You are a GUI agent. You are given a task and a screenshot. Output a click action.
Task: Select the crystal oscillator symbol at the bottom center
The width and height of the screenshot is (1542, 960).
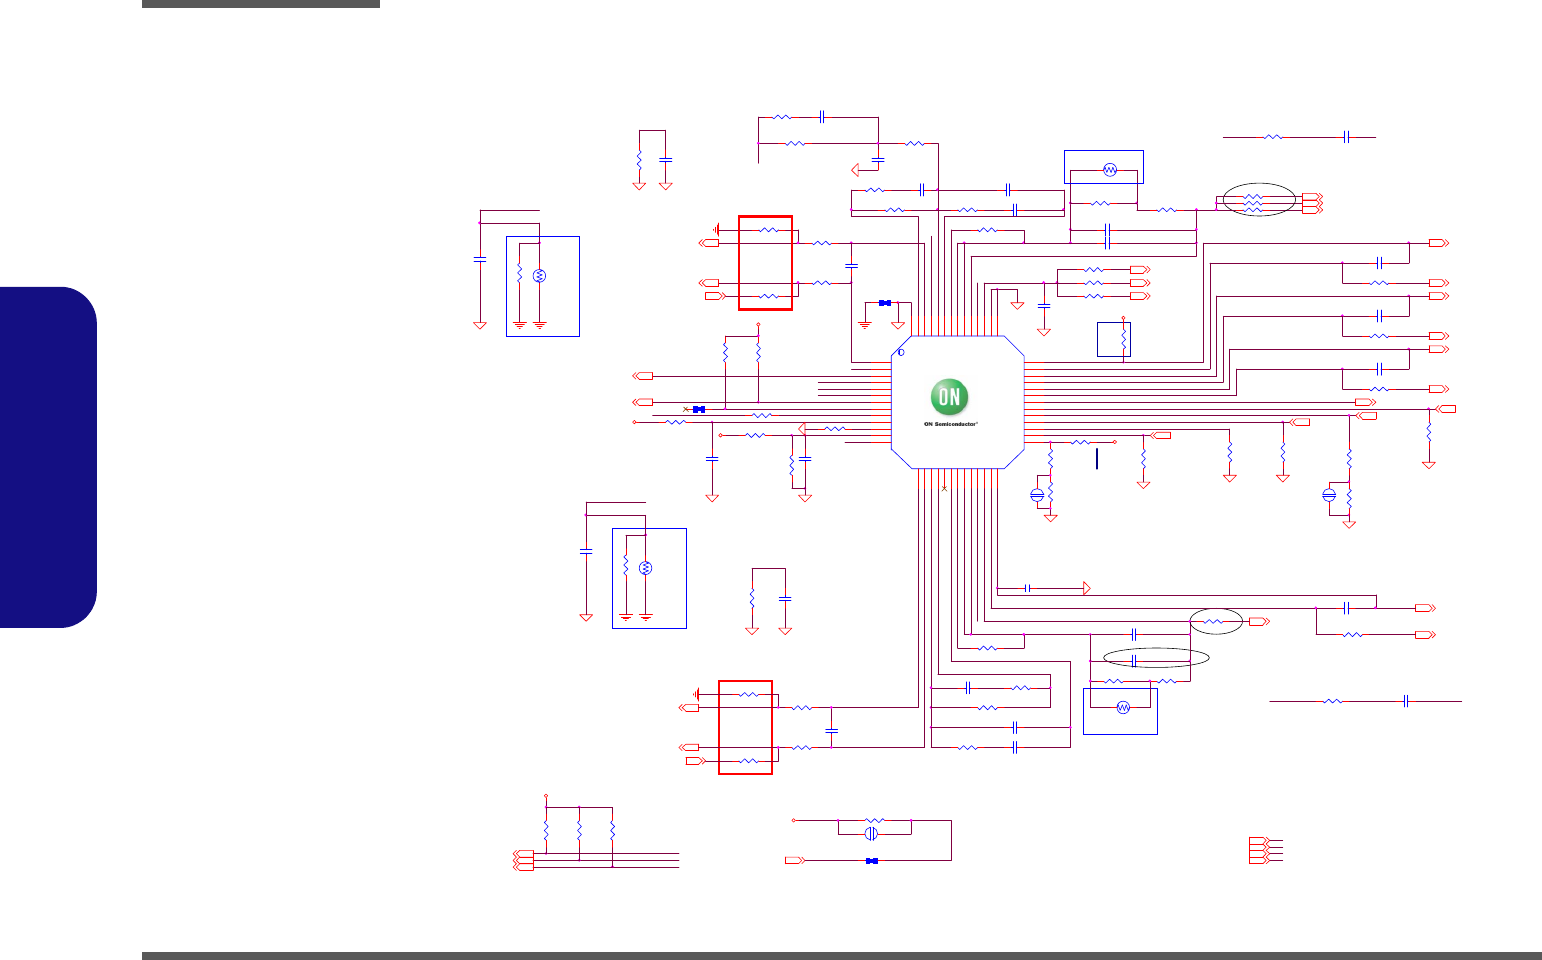click(x=871, y=833)
